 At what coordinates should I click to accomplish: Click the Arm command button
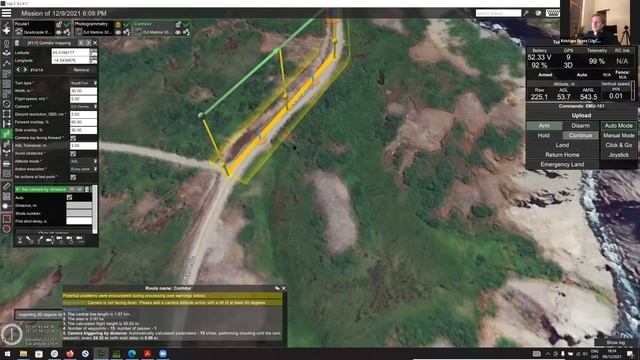pyautogui.click(x=544, y=126)
